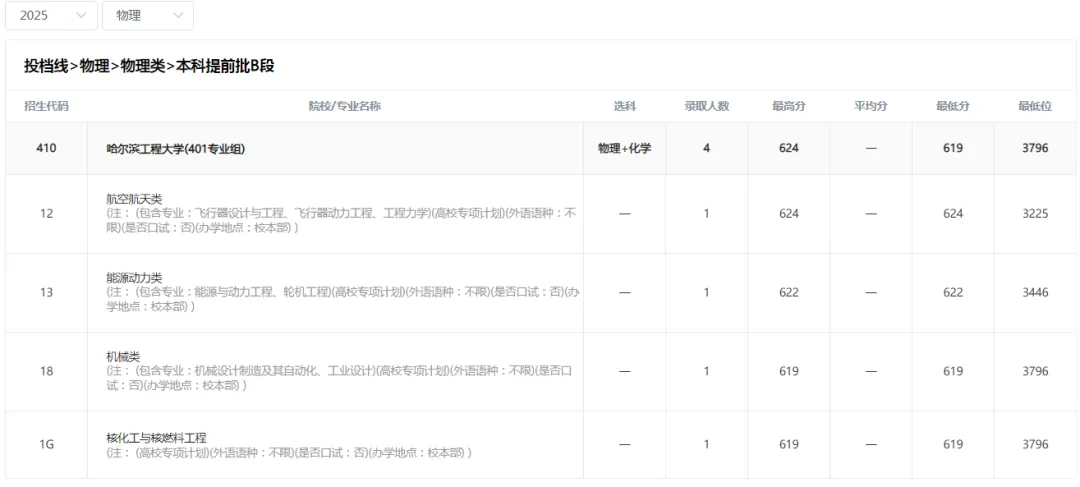Viewport: 1080px width, 487px height.
Task: Select lowest rank 3446 cell
Action: click(x=1035, y=292)
